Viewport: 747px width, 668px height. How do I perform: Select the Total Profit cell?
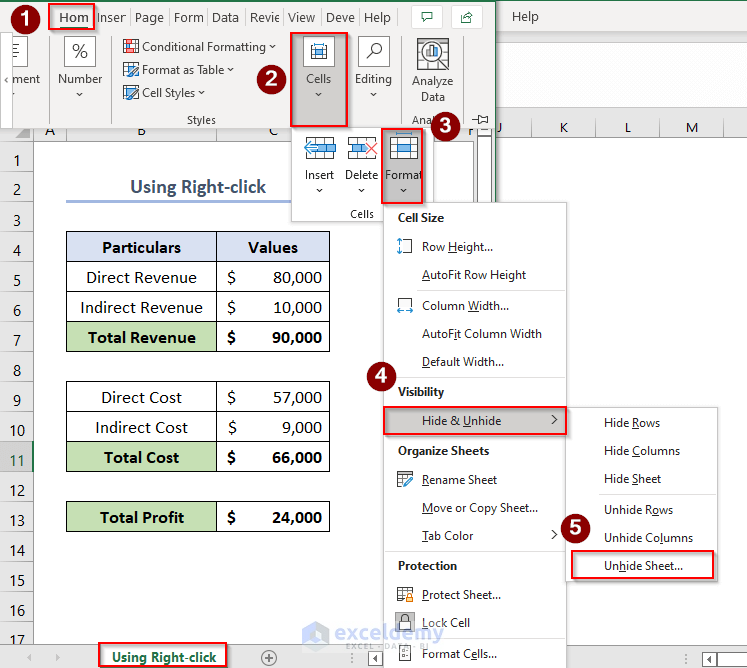coord(141,517)
